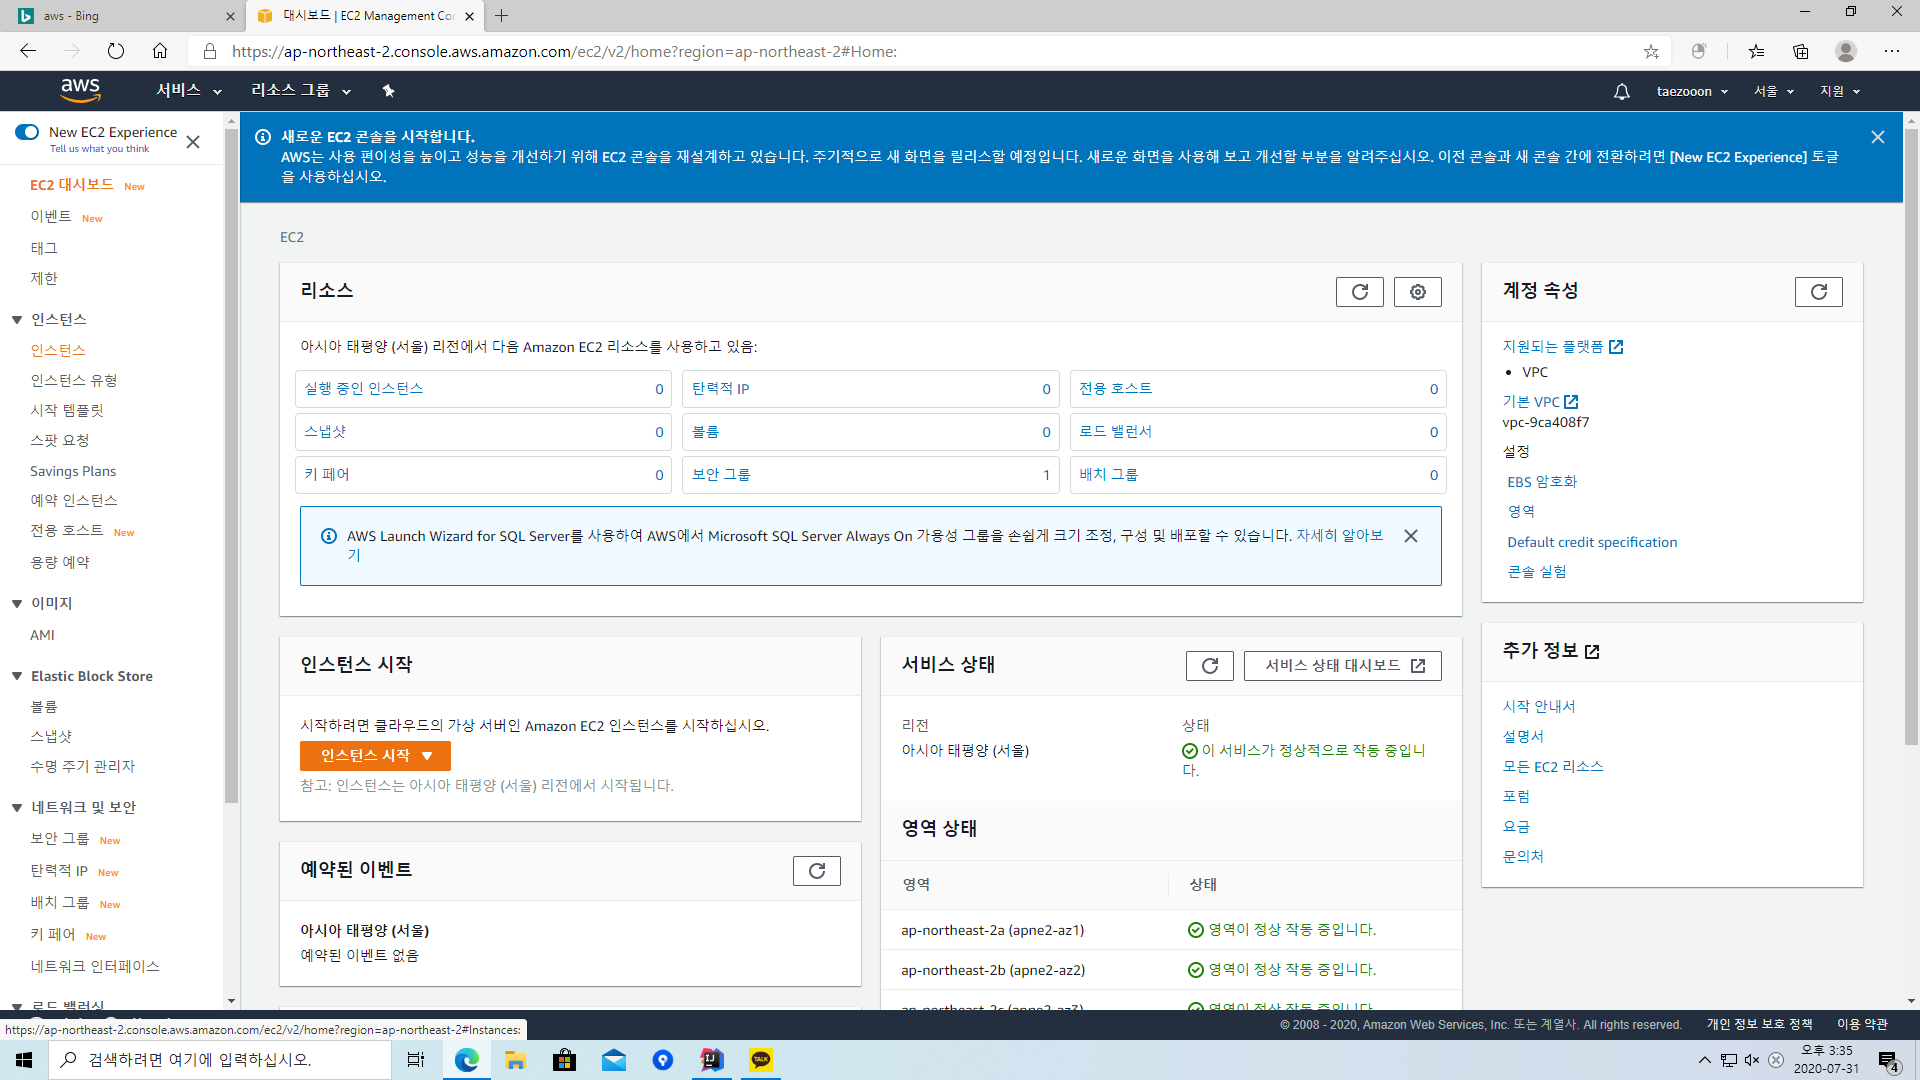1920x1080 pixels.
Task: Open 로드 밸런서 resource tile
Action: tap(1258, 432)
